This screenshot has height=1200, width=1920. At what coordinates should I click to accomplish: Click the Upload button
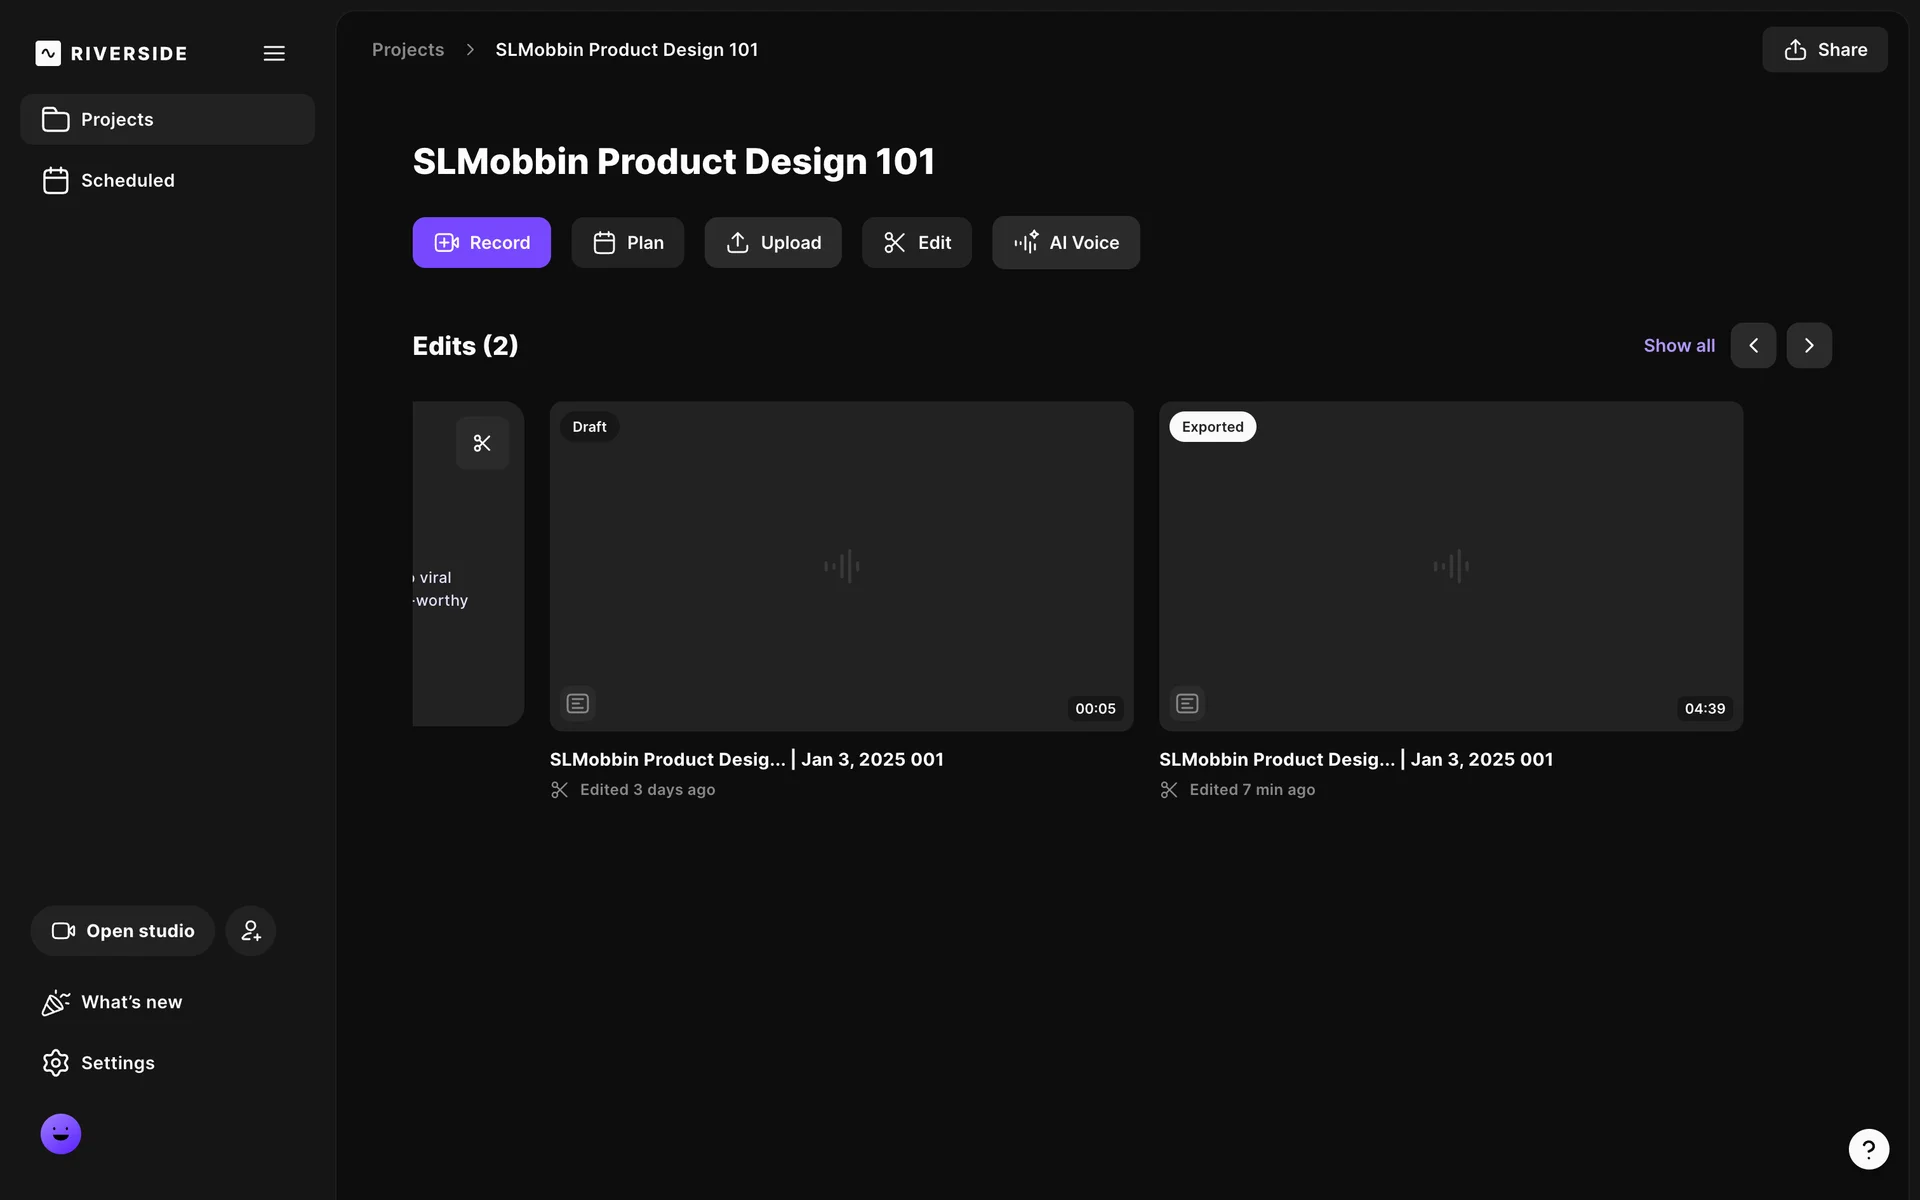[772, 242]
